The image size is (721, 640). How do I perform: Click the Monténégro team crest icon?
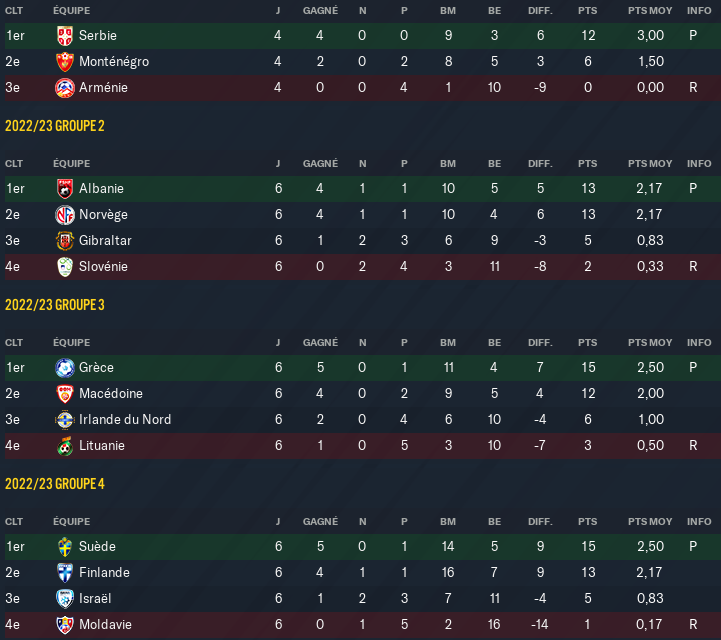[x=64, y=62]
